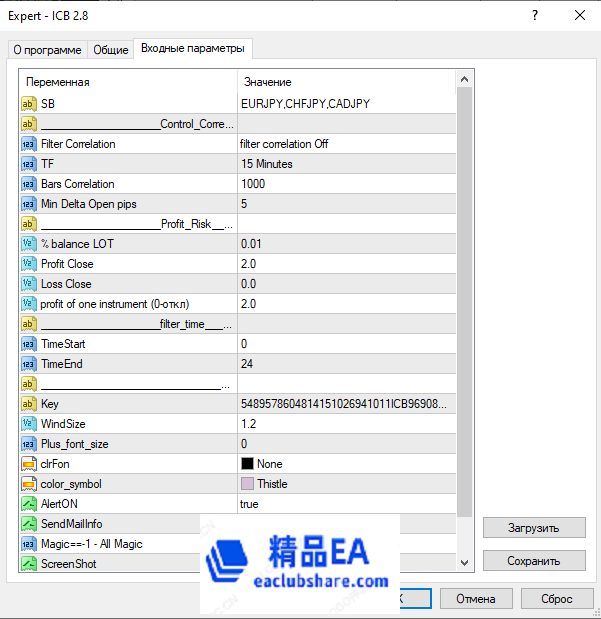Click the double-type icon beside % balance LOT

[x=28, y=244]
